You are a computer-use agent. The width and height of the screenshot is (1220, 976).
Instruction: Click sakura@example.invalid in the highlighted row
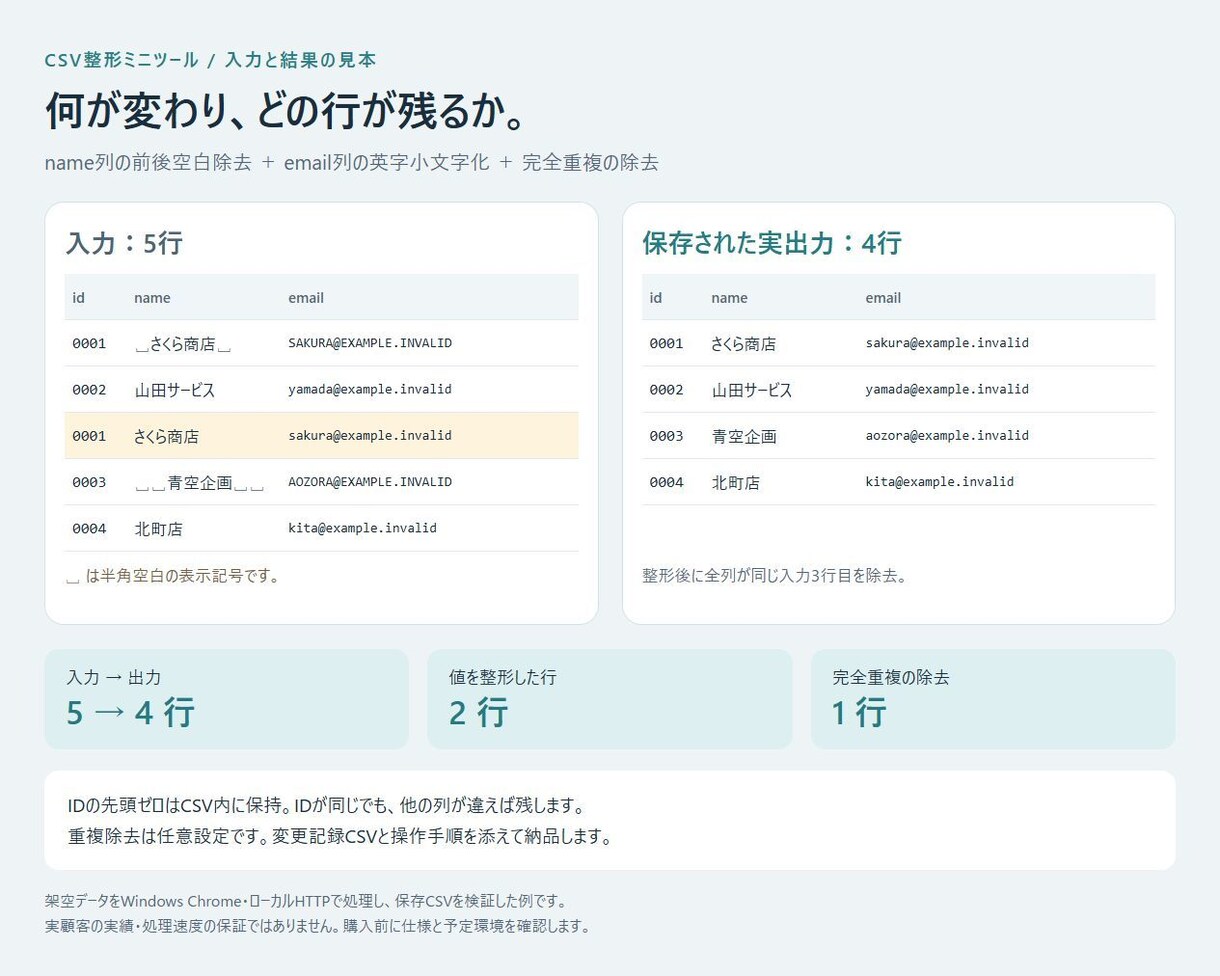pos(370,435)
